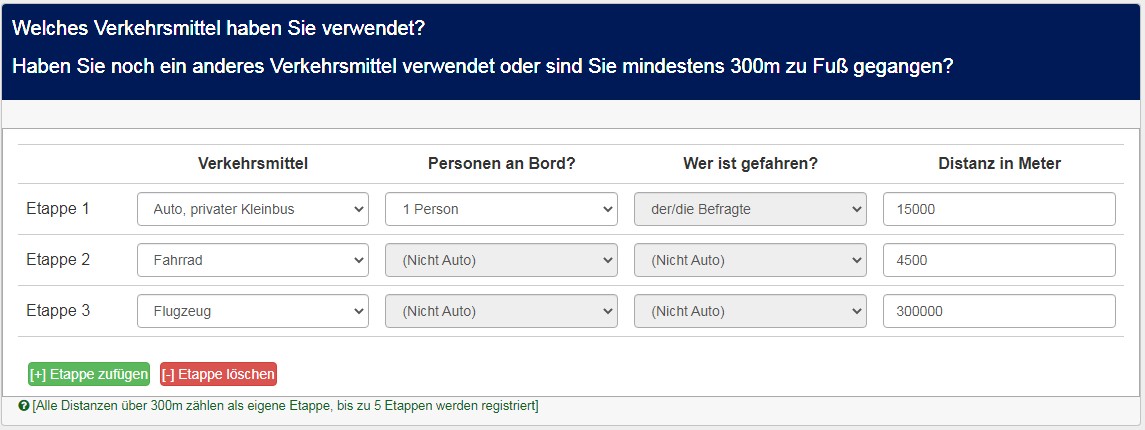Click the 'Personen an Bord?' column header

point(501,163)
